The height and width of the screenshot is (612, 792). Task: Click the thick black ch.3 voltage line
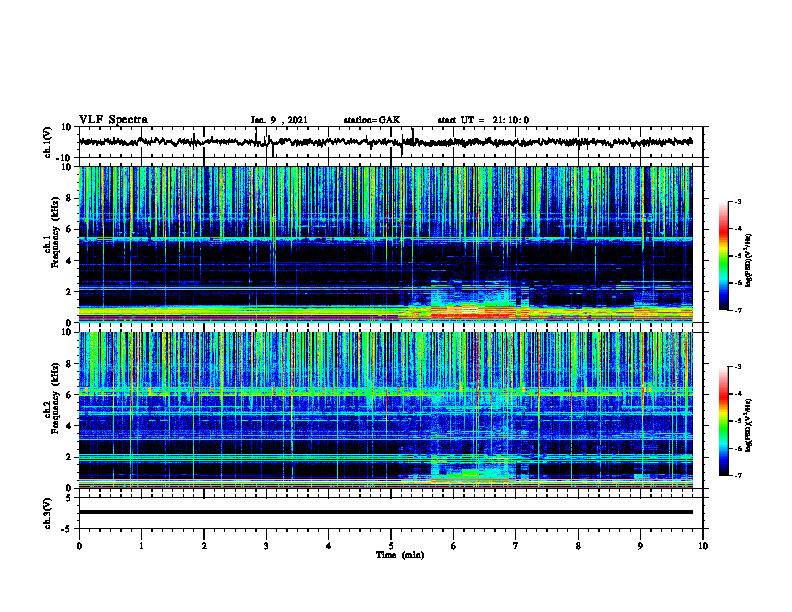(385, 512)
